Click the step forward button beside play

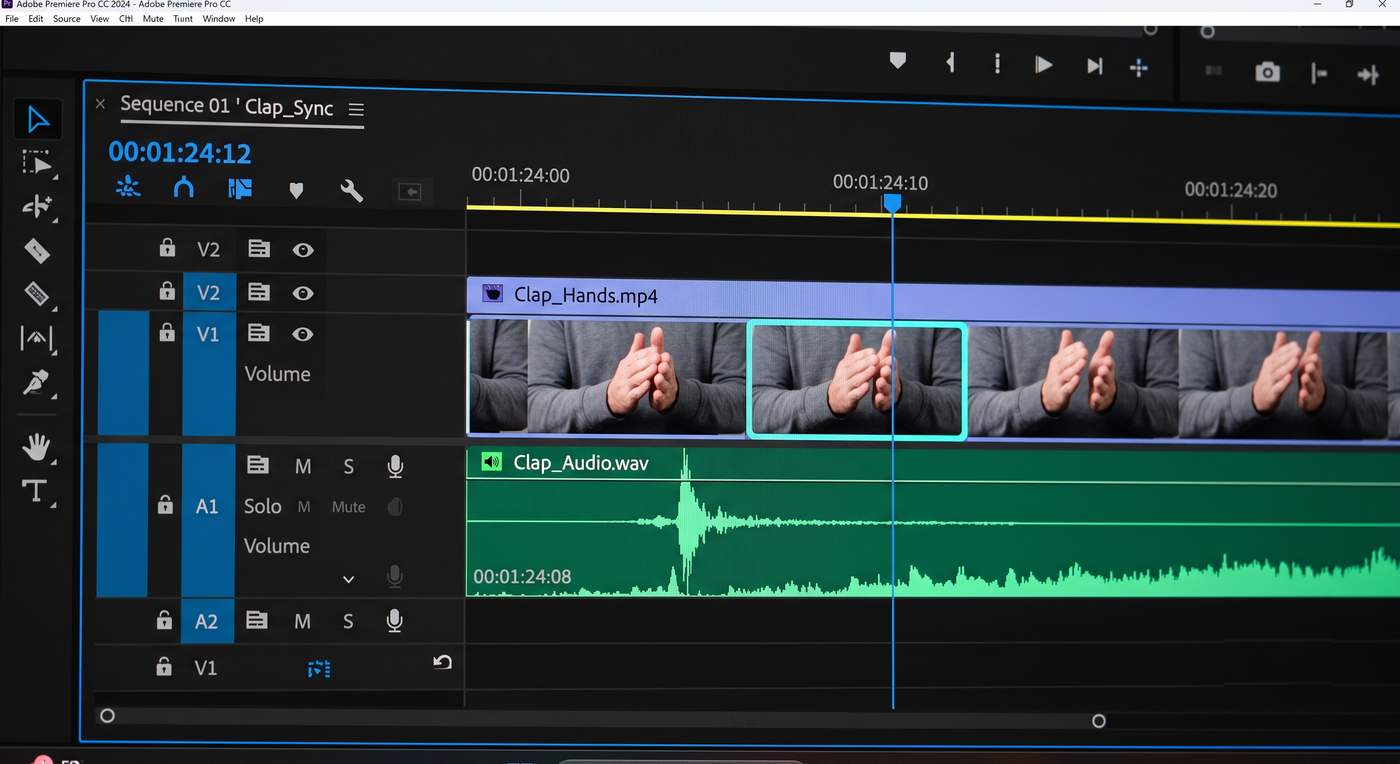click(x=1095, y=66)
